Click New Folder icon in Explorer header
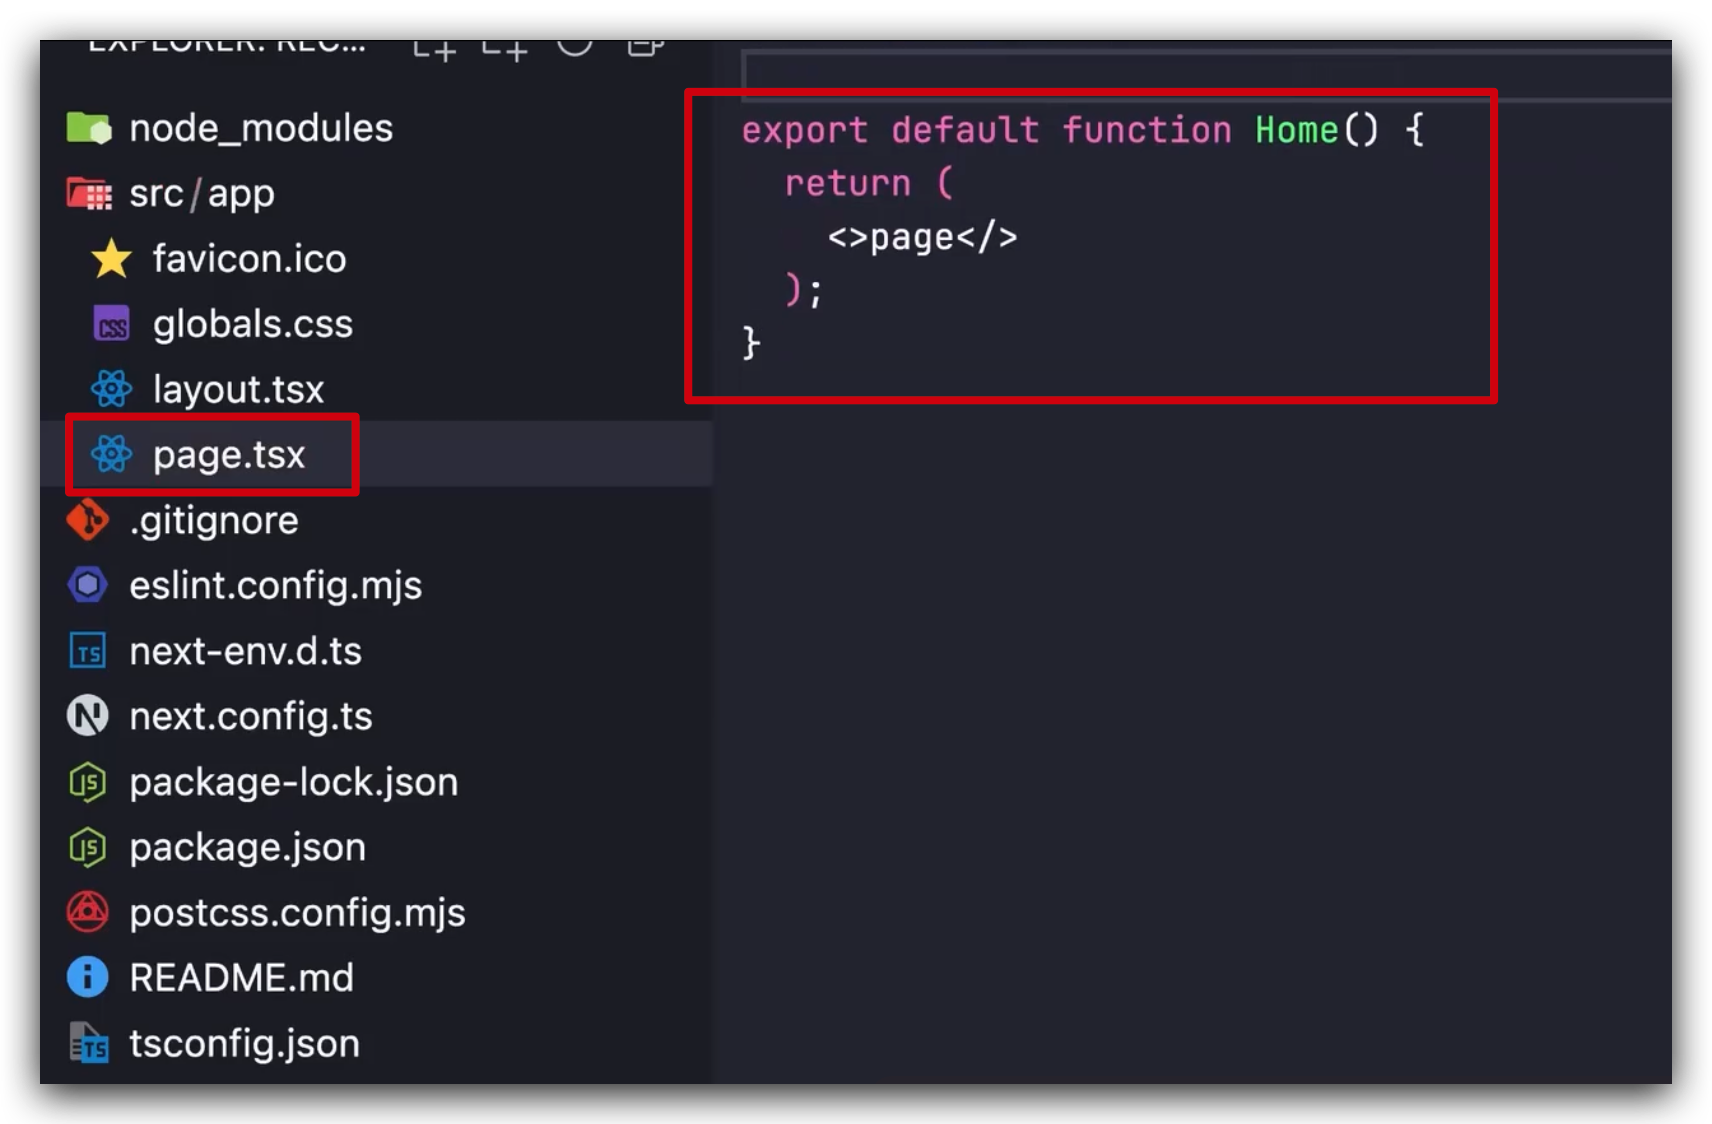This screenshot has height=1124, width=1712. click(505, 48)
